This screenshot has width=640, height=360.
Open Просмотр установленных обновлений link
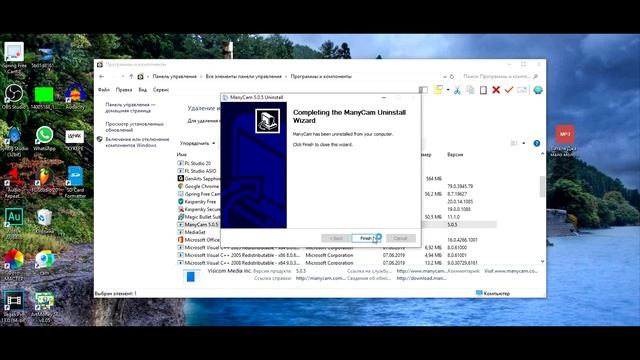[x=134, y=127]
